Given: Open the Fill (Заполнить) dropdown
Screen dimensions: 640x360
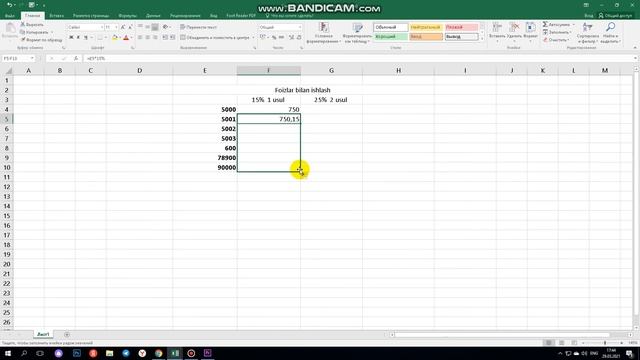Looking at the screenshot, I should [557, 32].
